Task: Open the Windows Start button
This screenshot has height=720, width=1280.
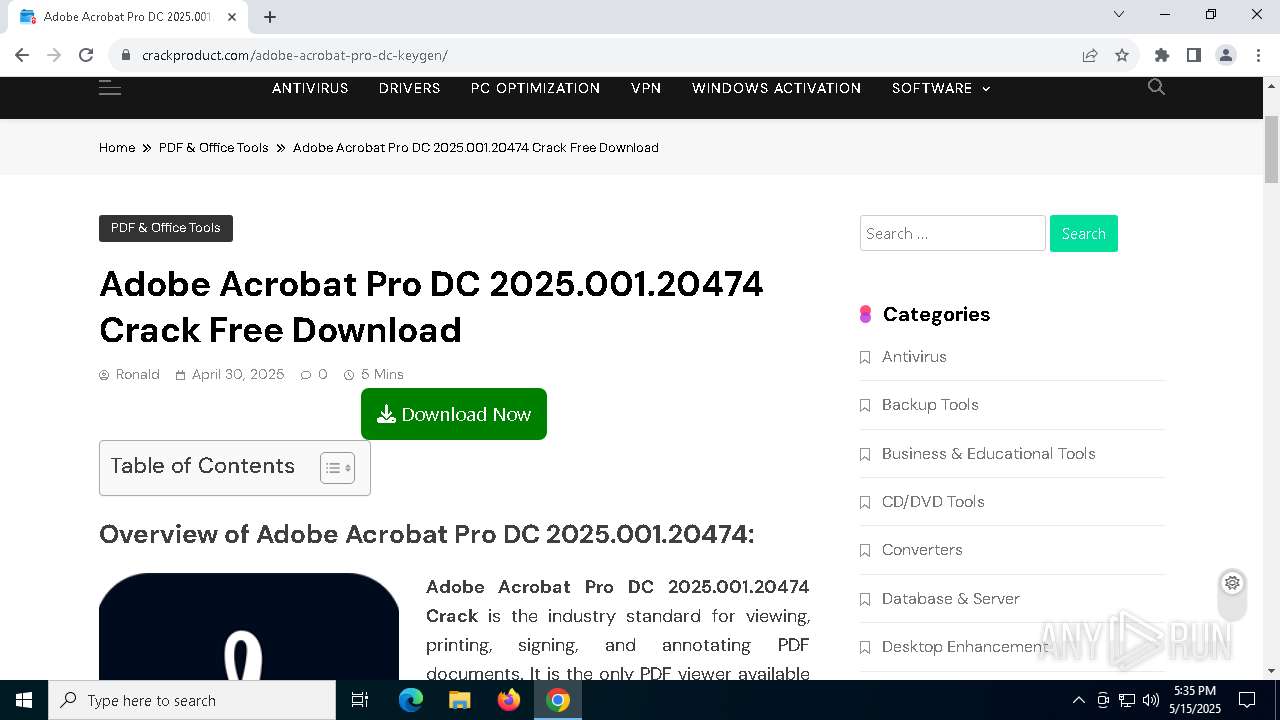Action: click(24, 700)
